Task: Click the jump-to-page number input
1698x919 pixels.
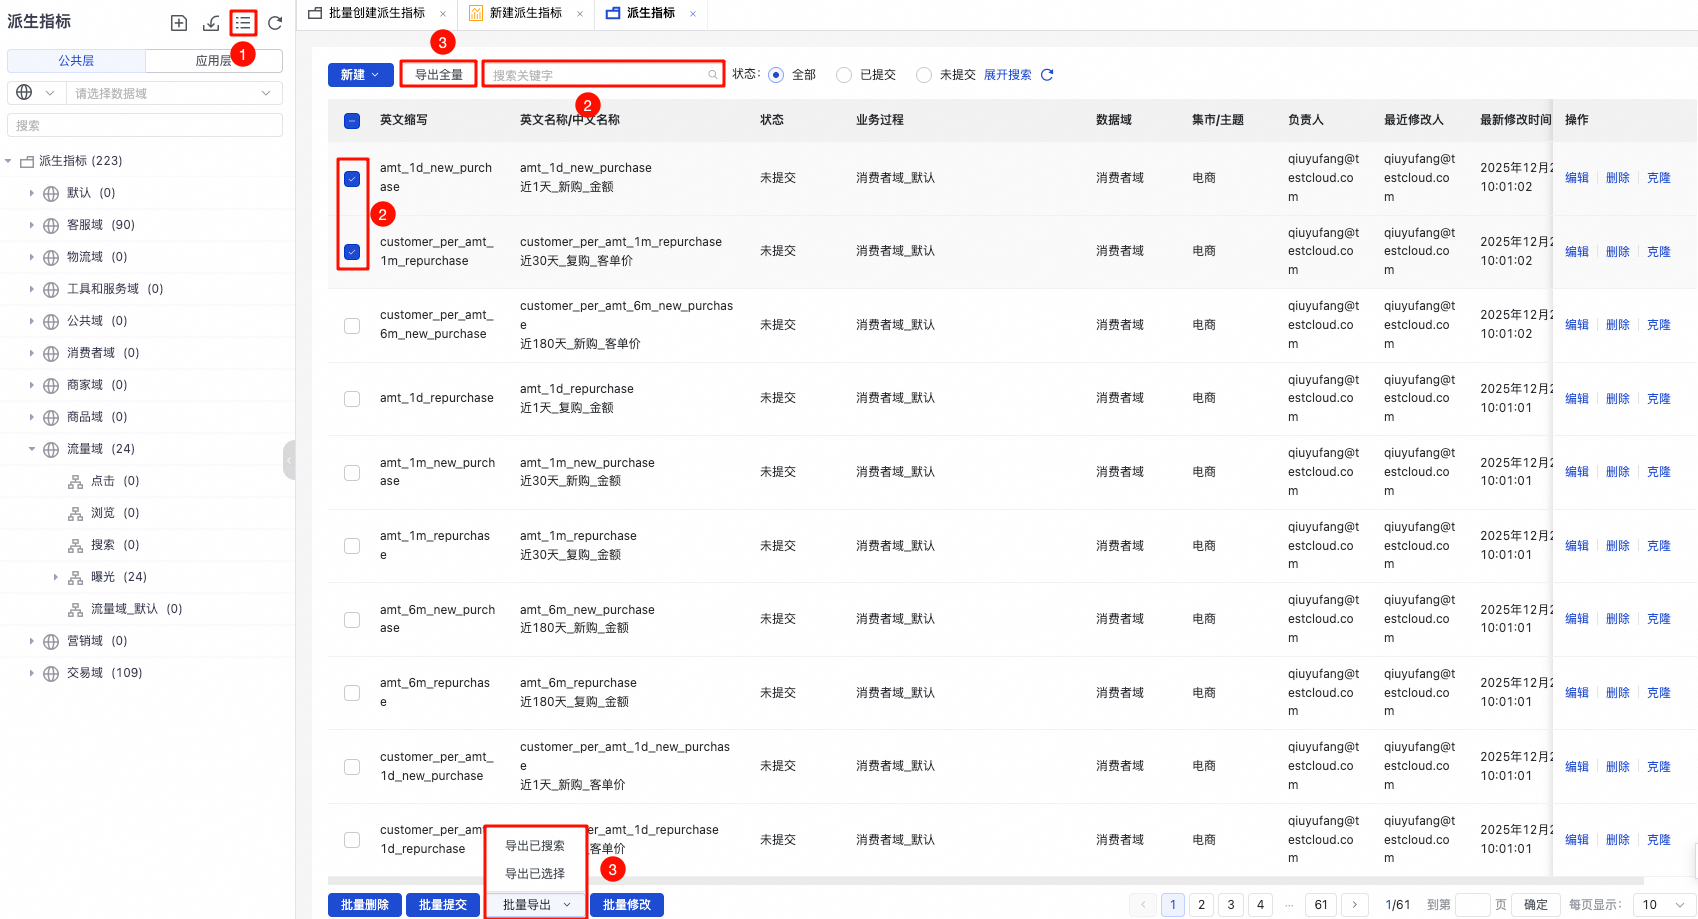Action: click(x=1473, y=905)
